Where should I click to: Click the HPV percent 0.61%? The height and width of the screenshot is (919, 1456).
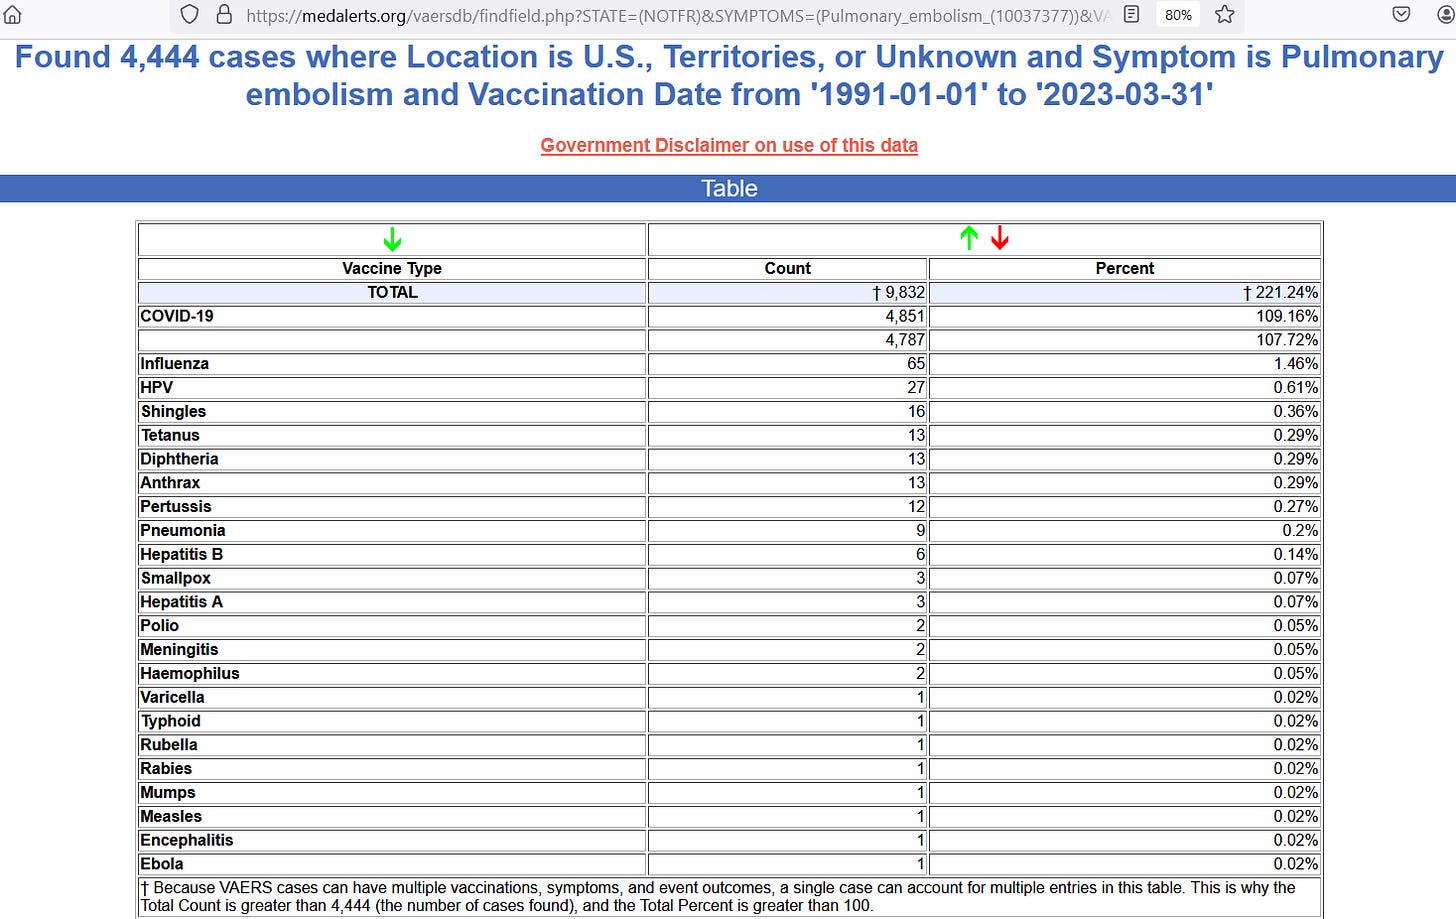coord(1296,388)
